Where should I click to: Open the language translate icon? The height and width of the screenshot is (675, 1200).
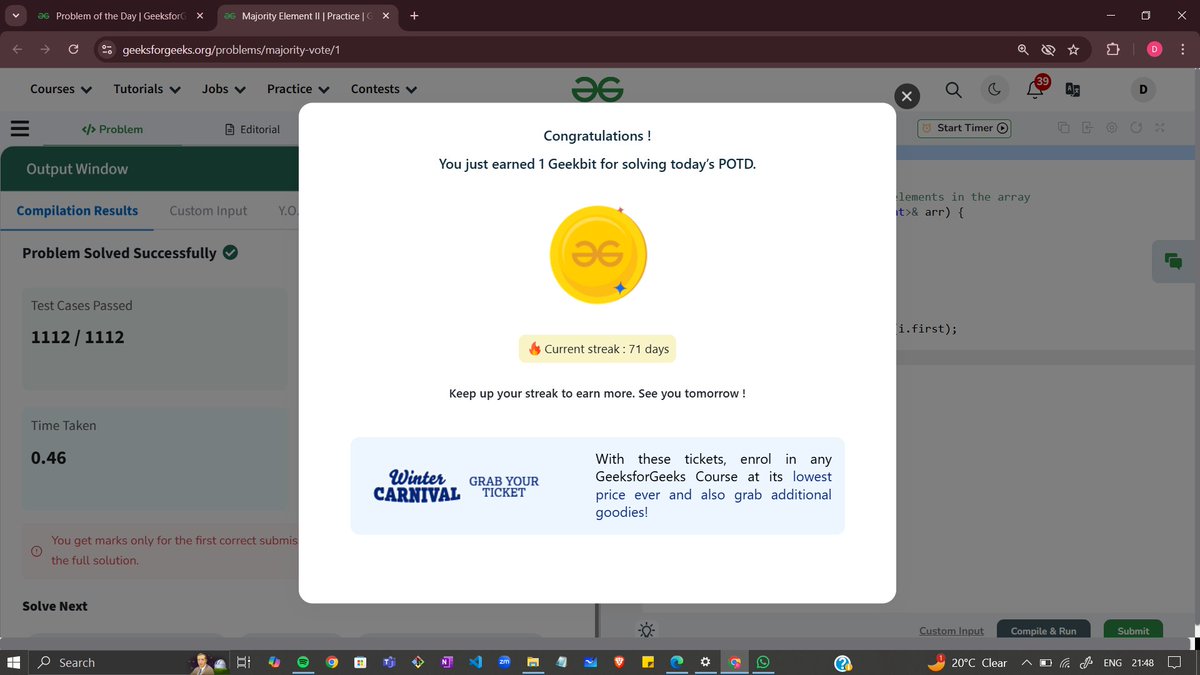tap(1073, 90)
